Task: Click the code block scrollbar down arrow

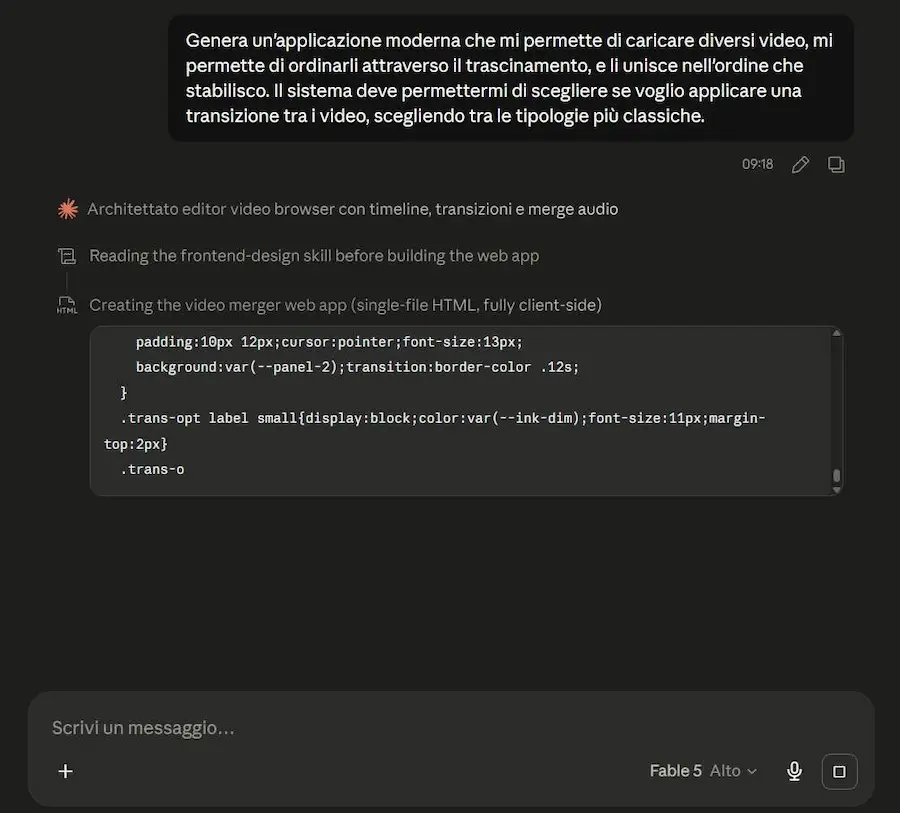Action: tap(837, 490)
